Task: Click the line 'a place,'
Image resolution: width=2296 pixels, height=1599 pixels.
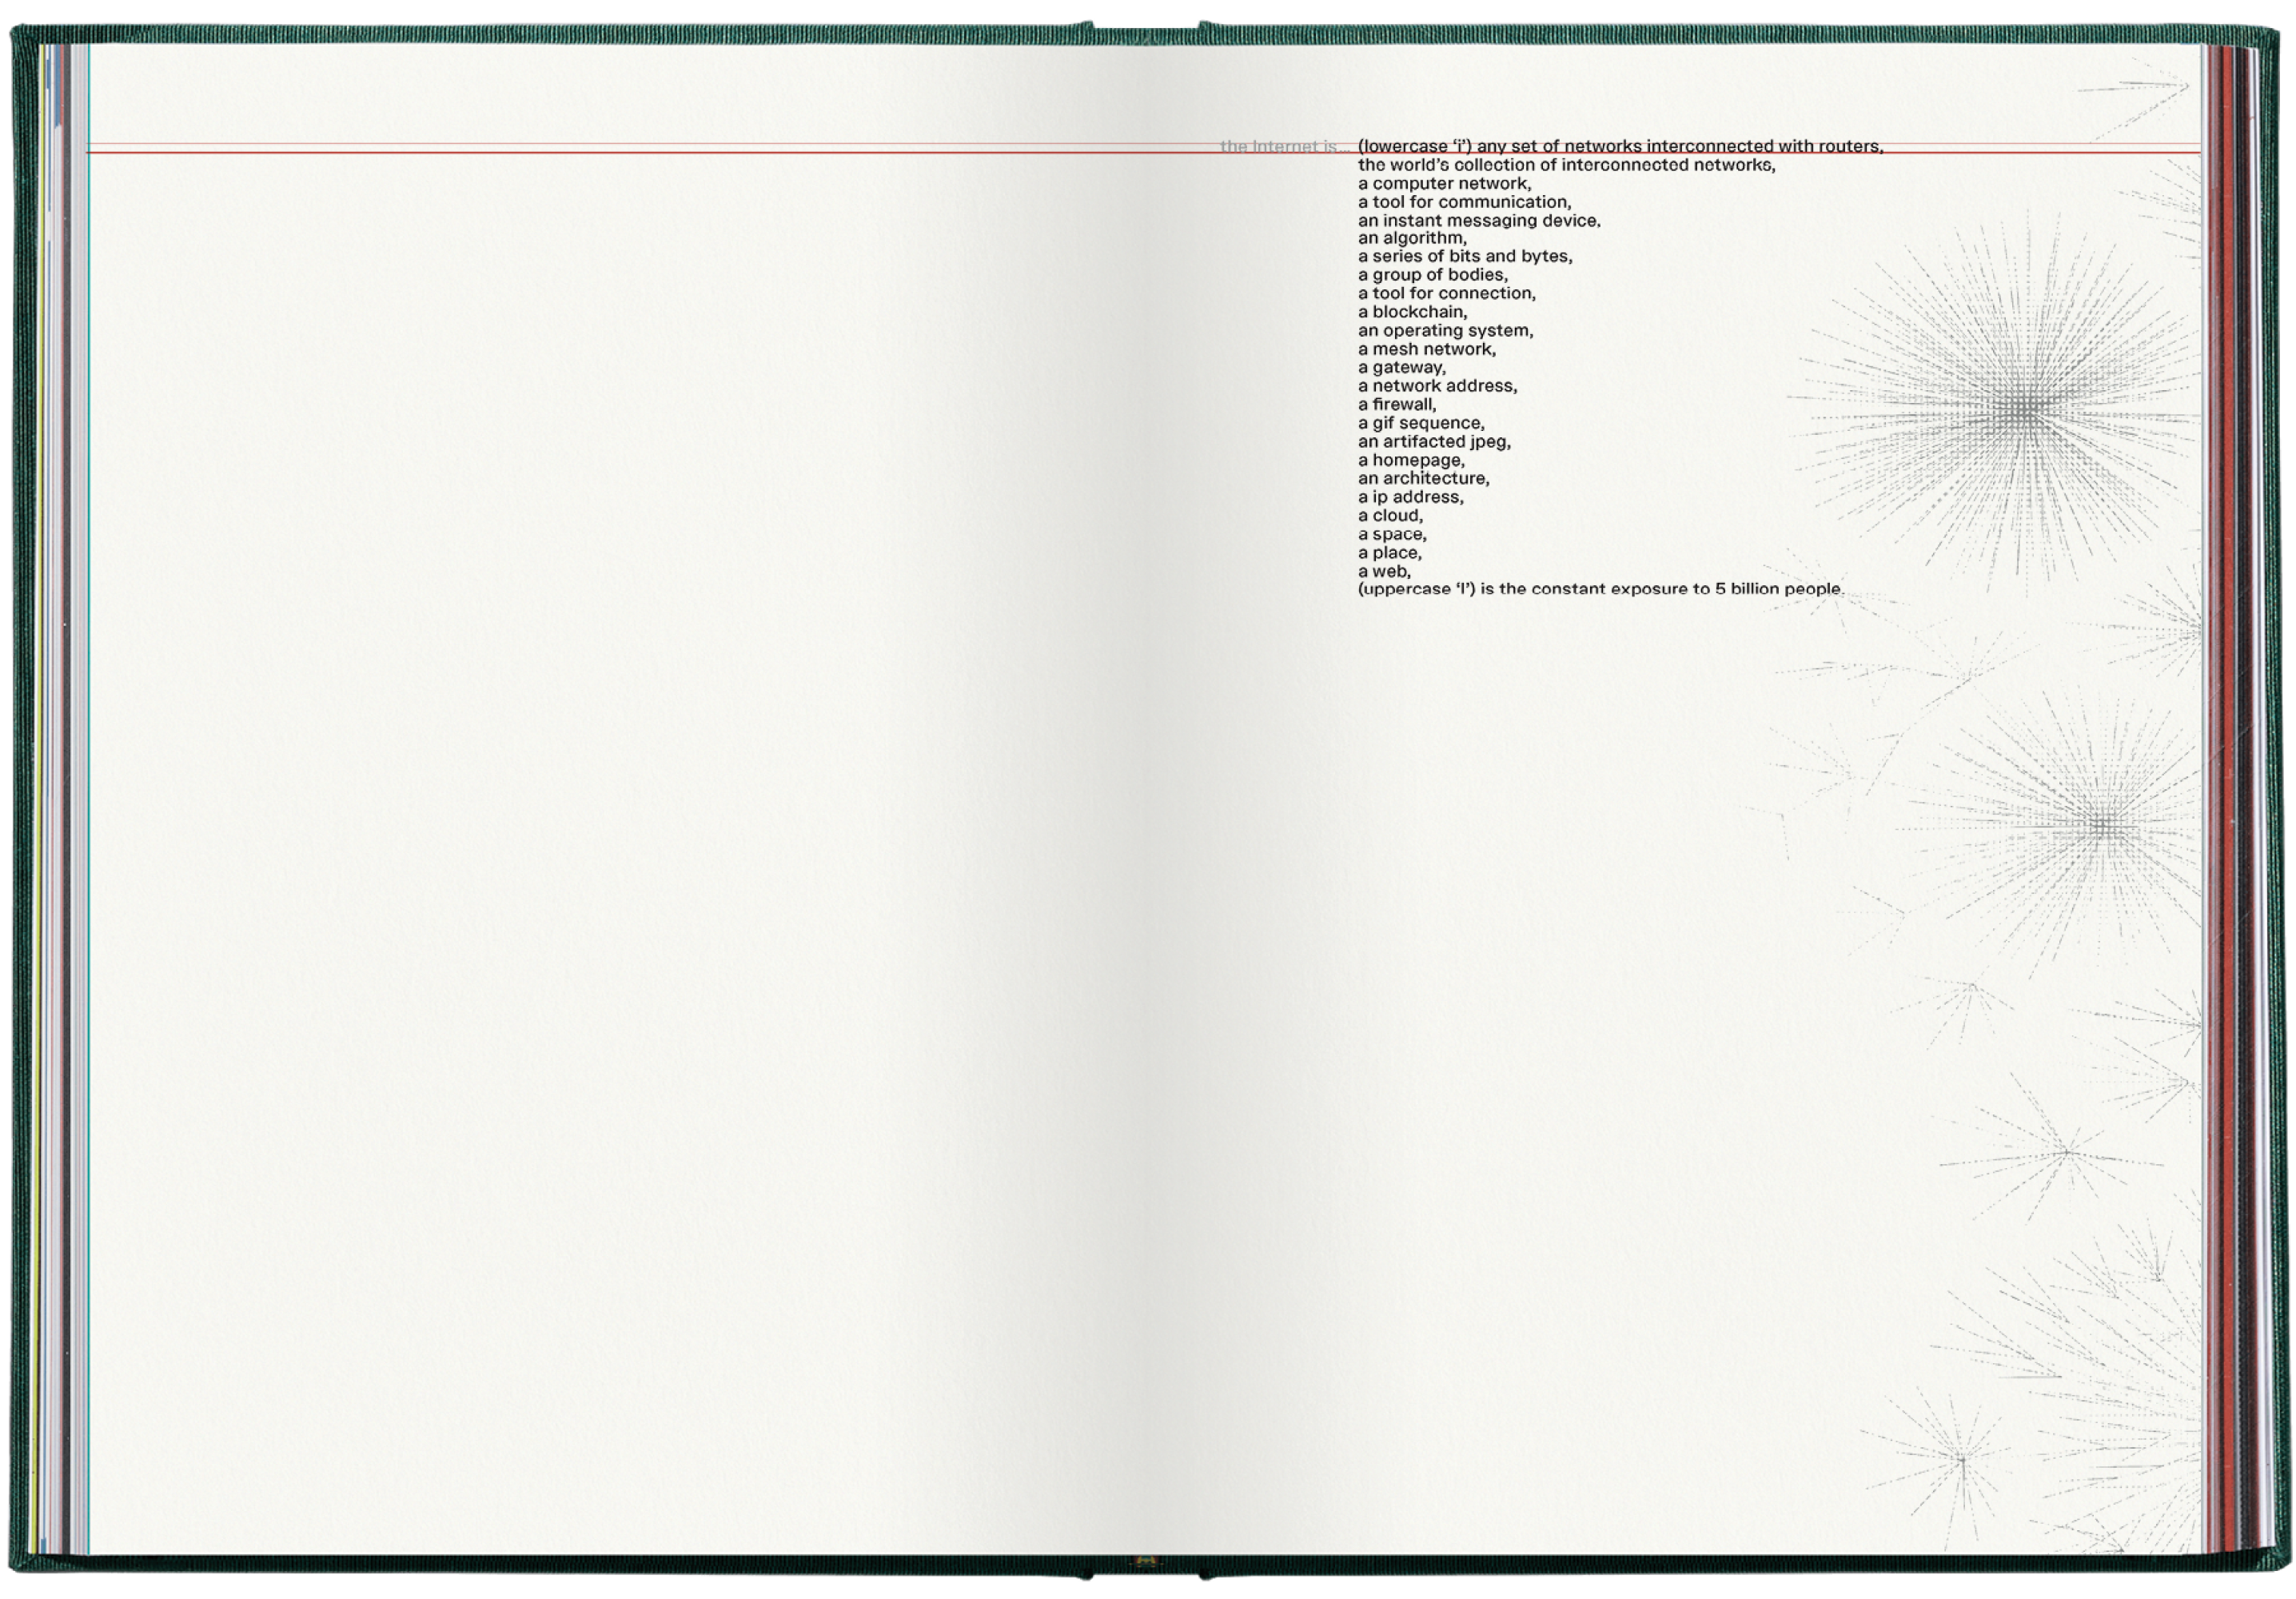Action: [1389, 553]
